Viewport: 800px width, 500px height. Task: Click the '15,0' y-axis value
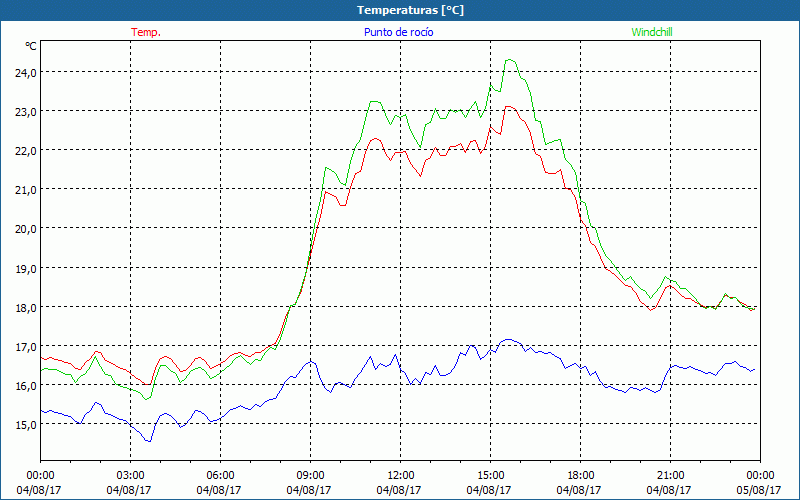26,425
